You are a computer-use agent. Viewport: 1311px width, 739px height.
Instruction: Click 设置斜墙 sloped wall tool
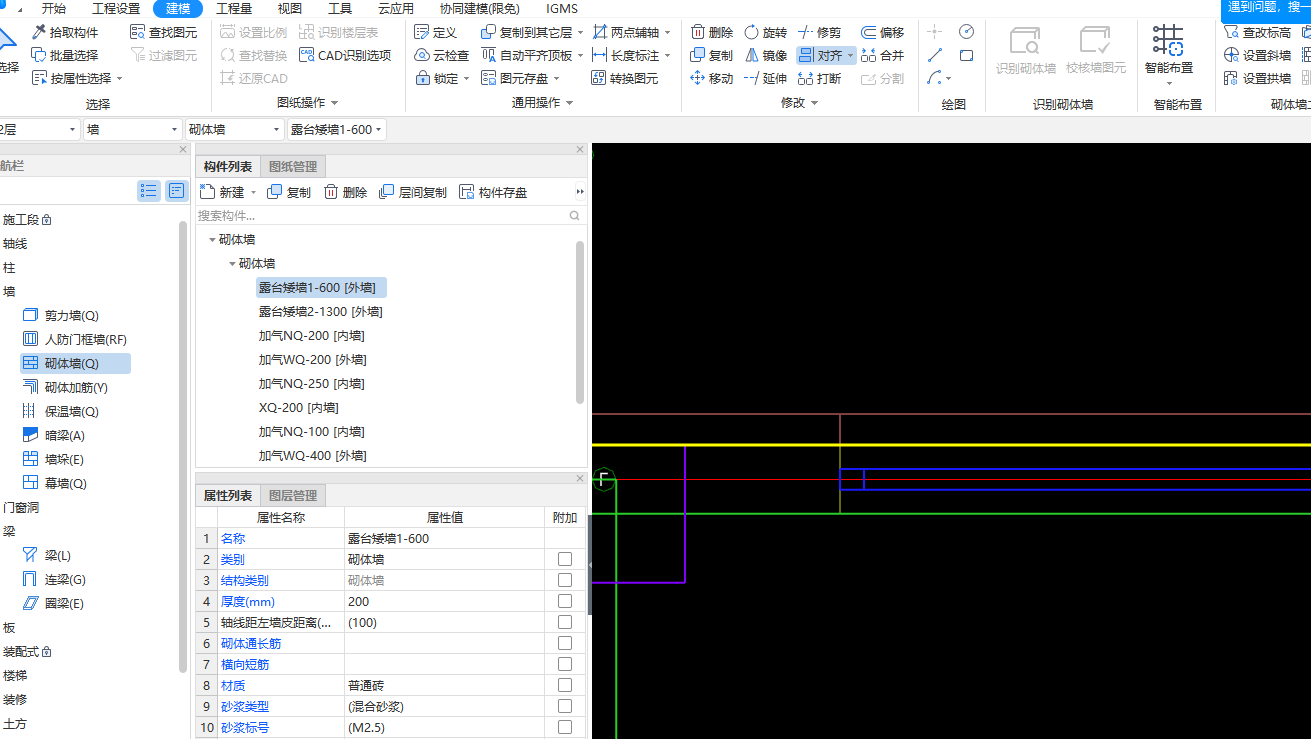click(x=1257, y=55)
